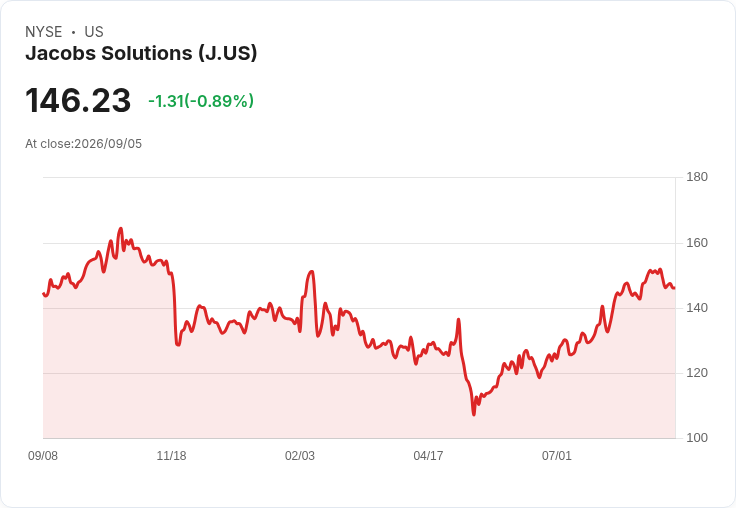This screenshot has width=736, height=508.
Task: Click the At close 2026/09/05 timestamp
Action: click(84, 144)
